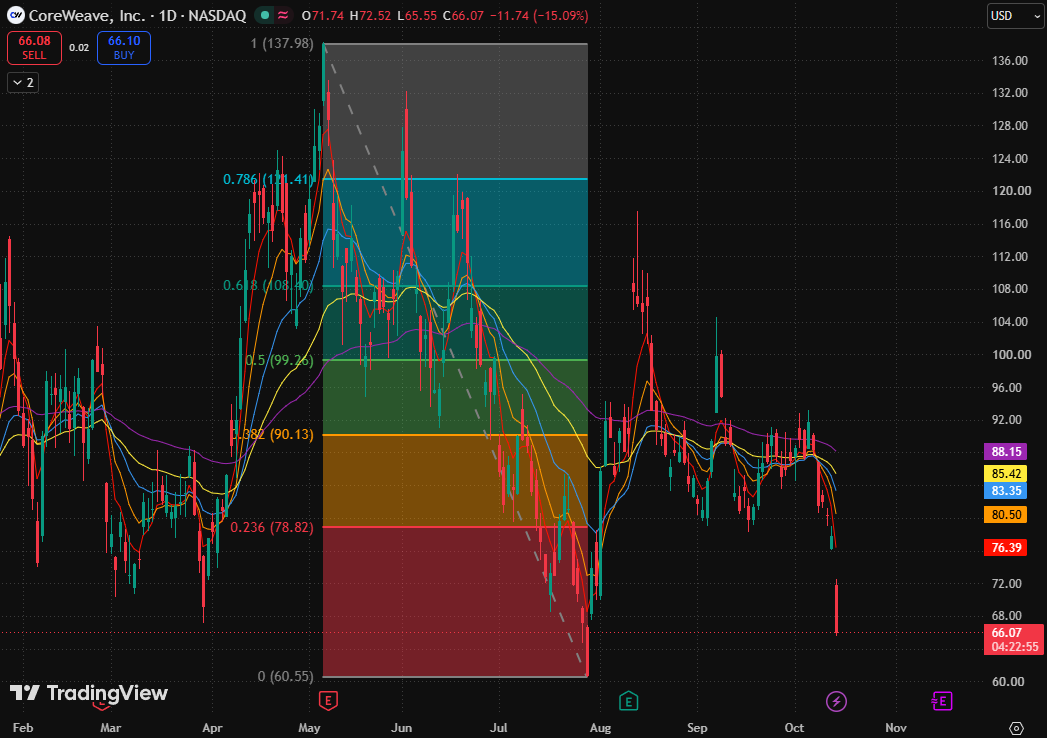Expand the collapsed indicators legend showing 2
The height and width of the screenshot is (738, 1047).
pos(23,83)
